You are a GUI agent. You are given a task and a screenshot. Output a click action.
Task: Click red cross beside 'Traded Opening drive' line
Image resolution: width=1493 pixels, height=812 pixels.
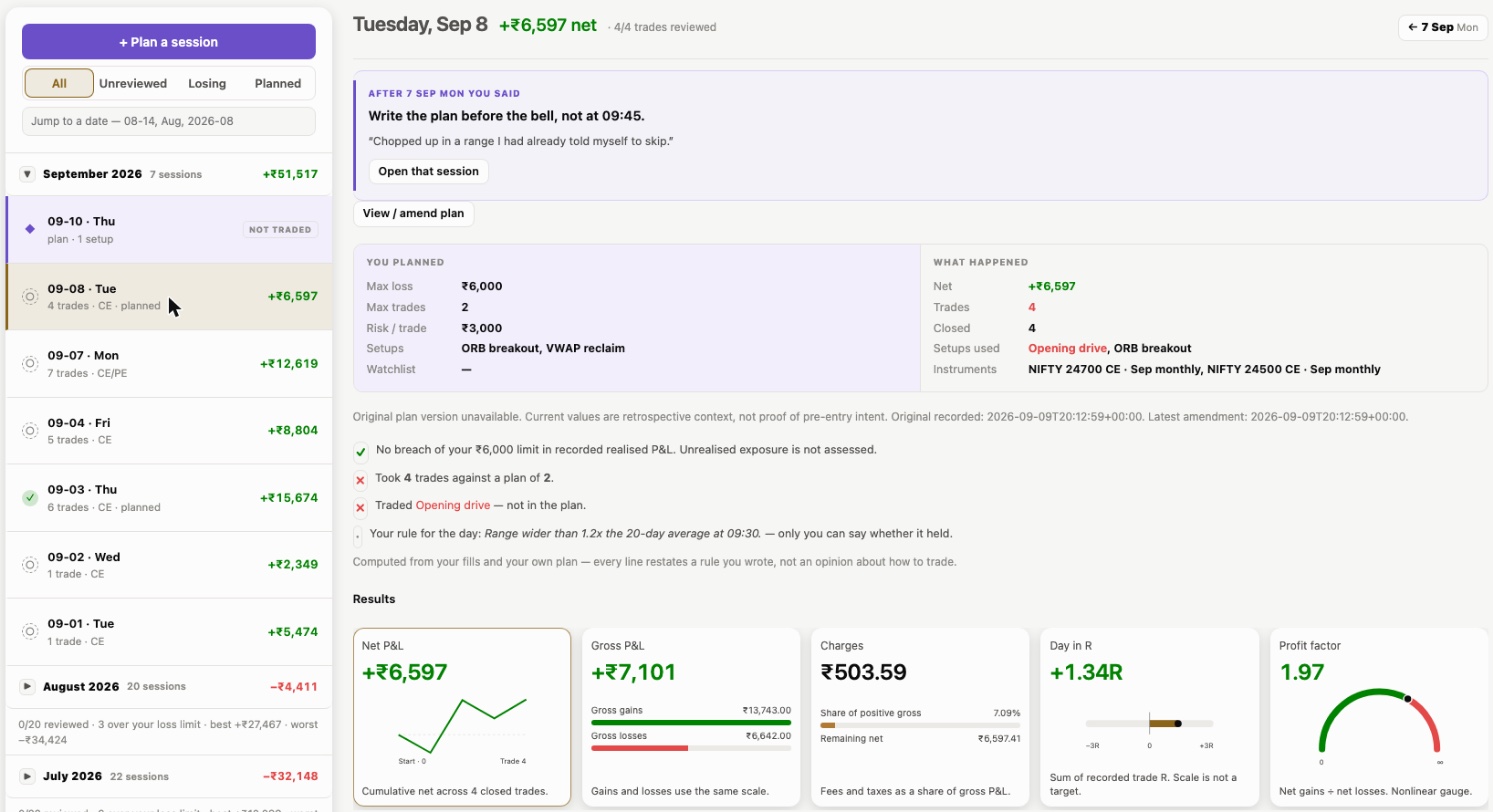(361, 507)
